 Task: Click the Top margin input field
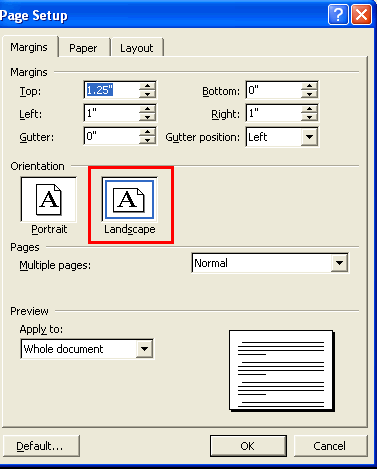112,90
